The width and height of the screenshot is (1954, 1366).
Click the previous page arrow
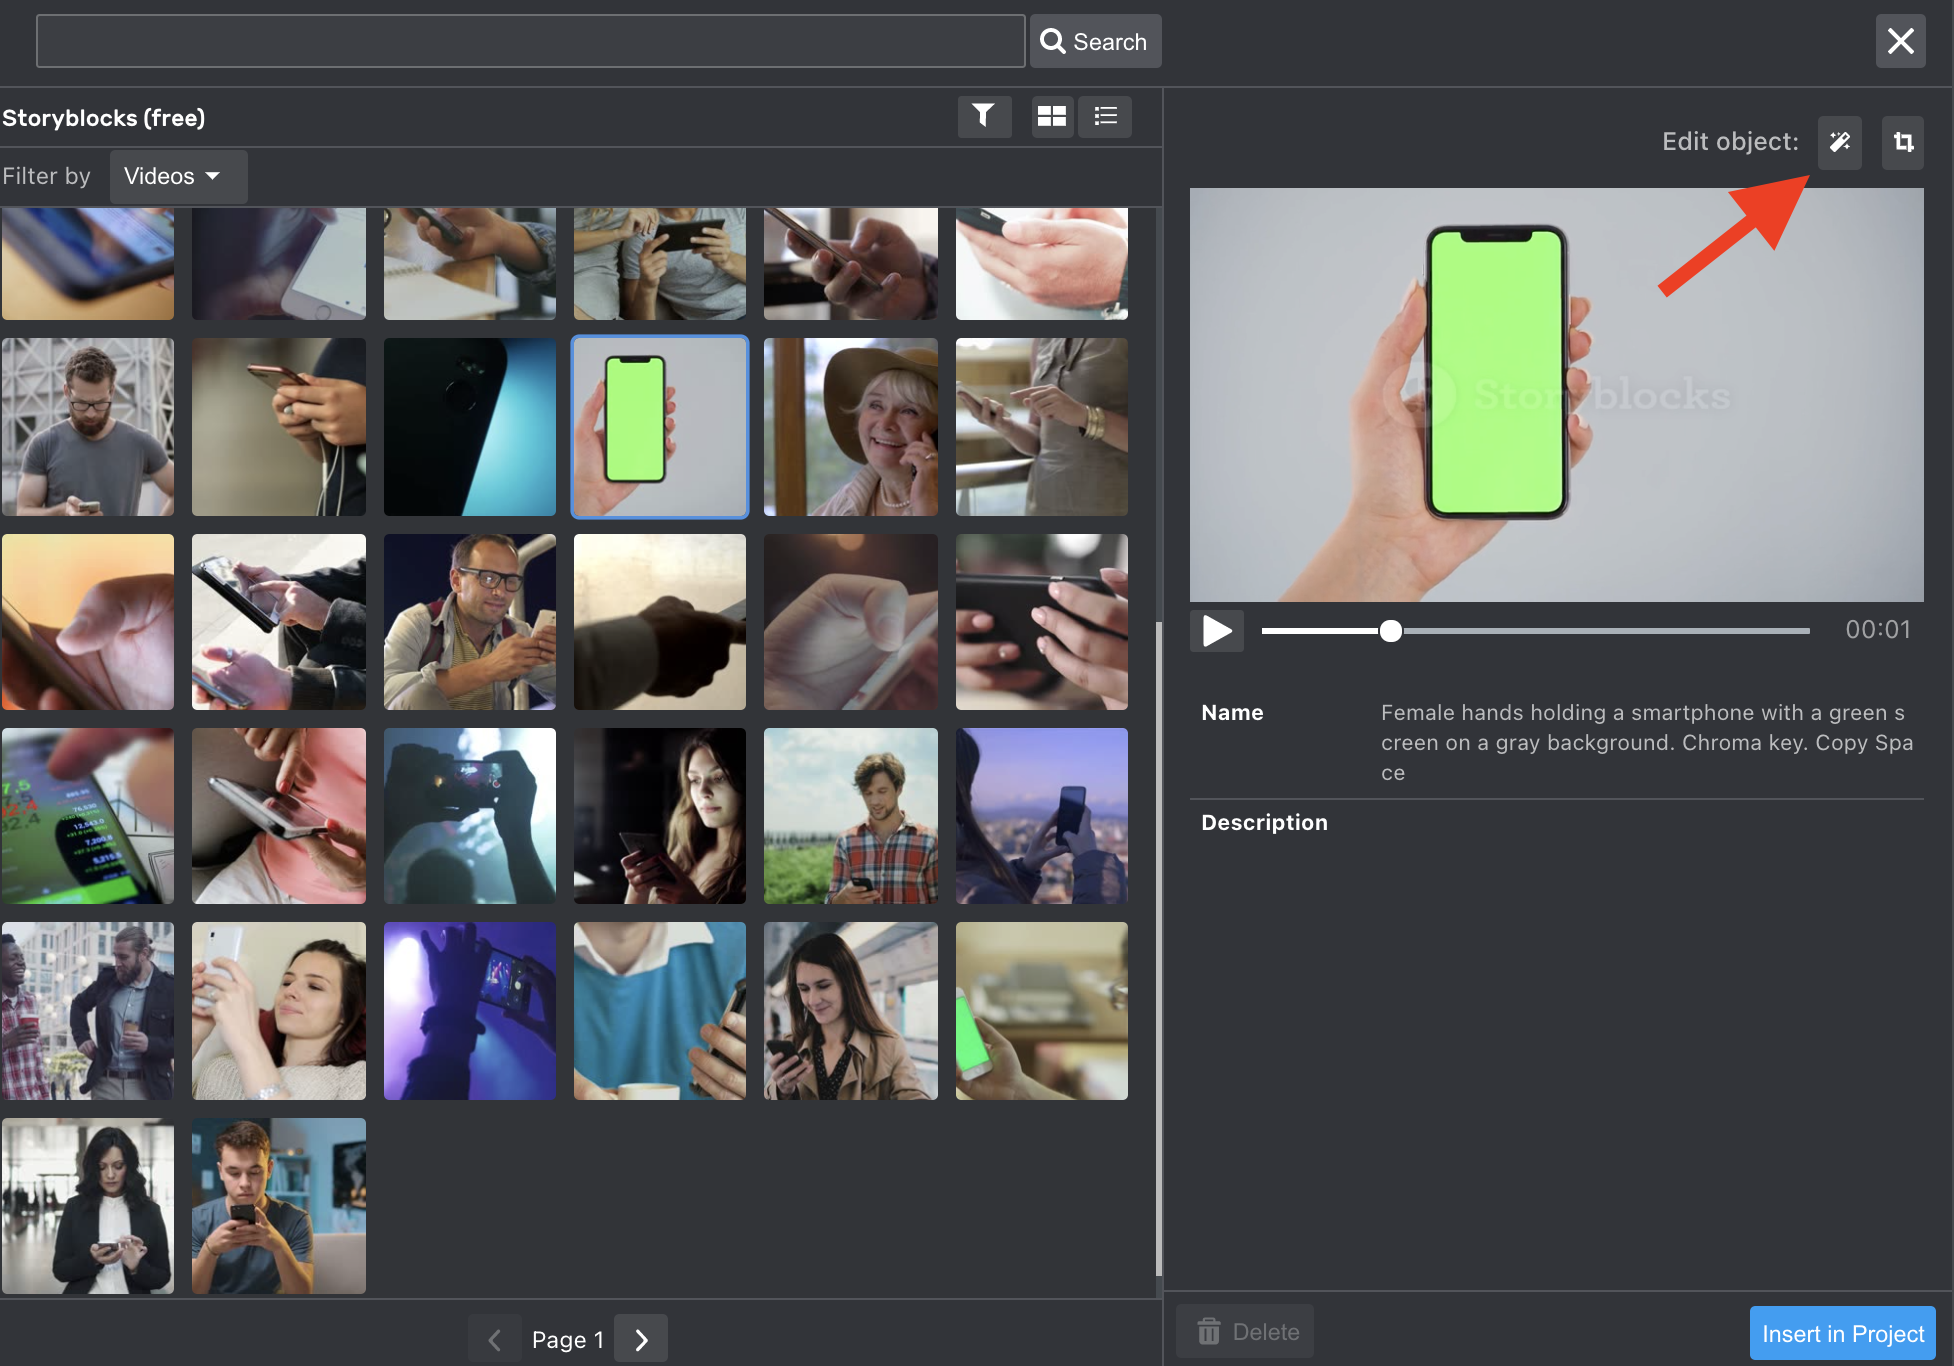494,1338
